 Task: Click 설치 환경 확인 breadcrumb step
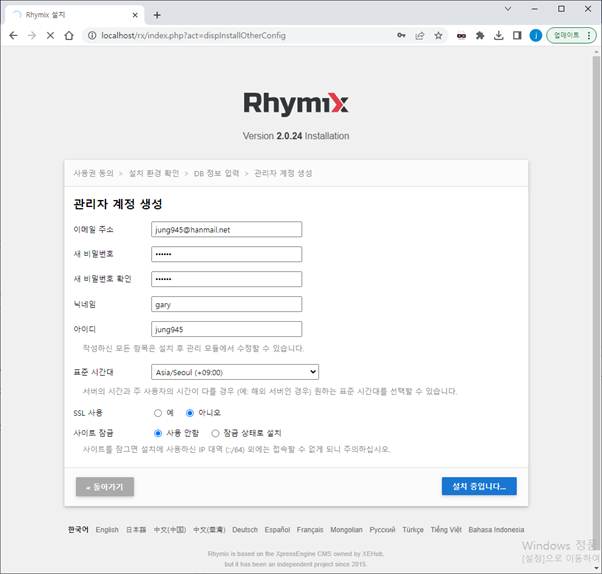coord(154,174)
